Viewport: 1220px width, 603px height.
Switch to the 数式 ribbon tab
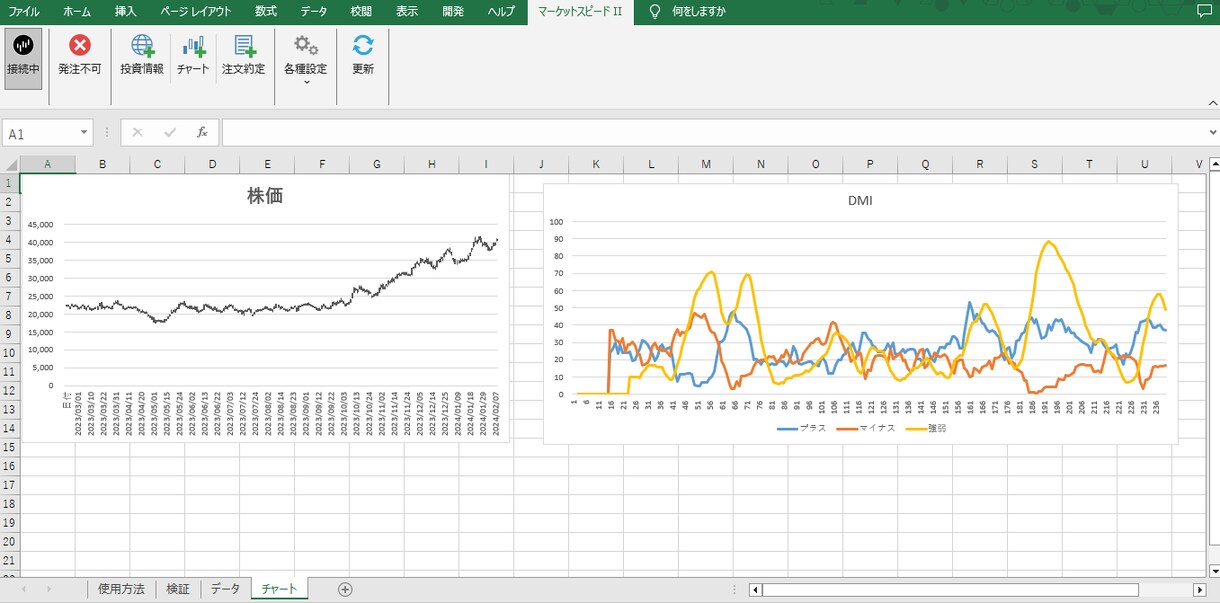point(266,12)
